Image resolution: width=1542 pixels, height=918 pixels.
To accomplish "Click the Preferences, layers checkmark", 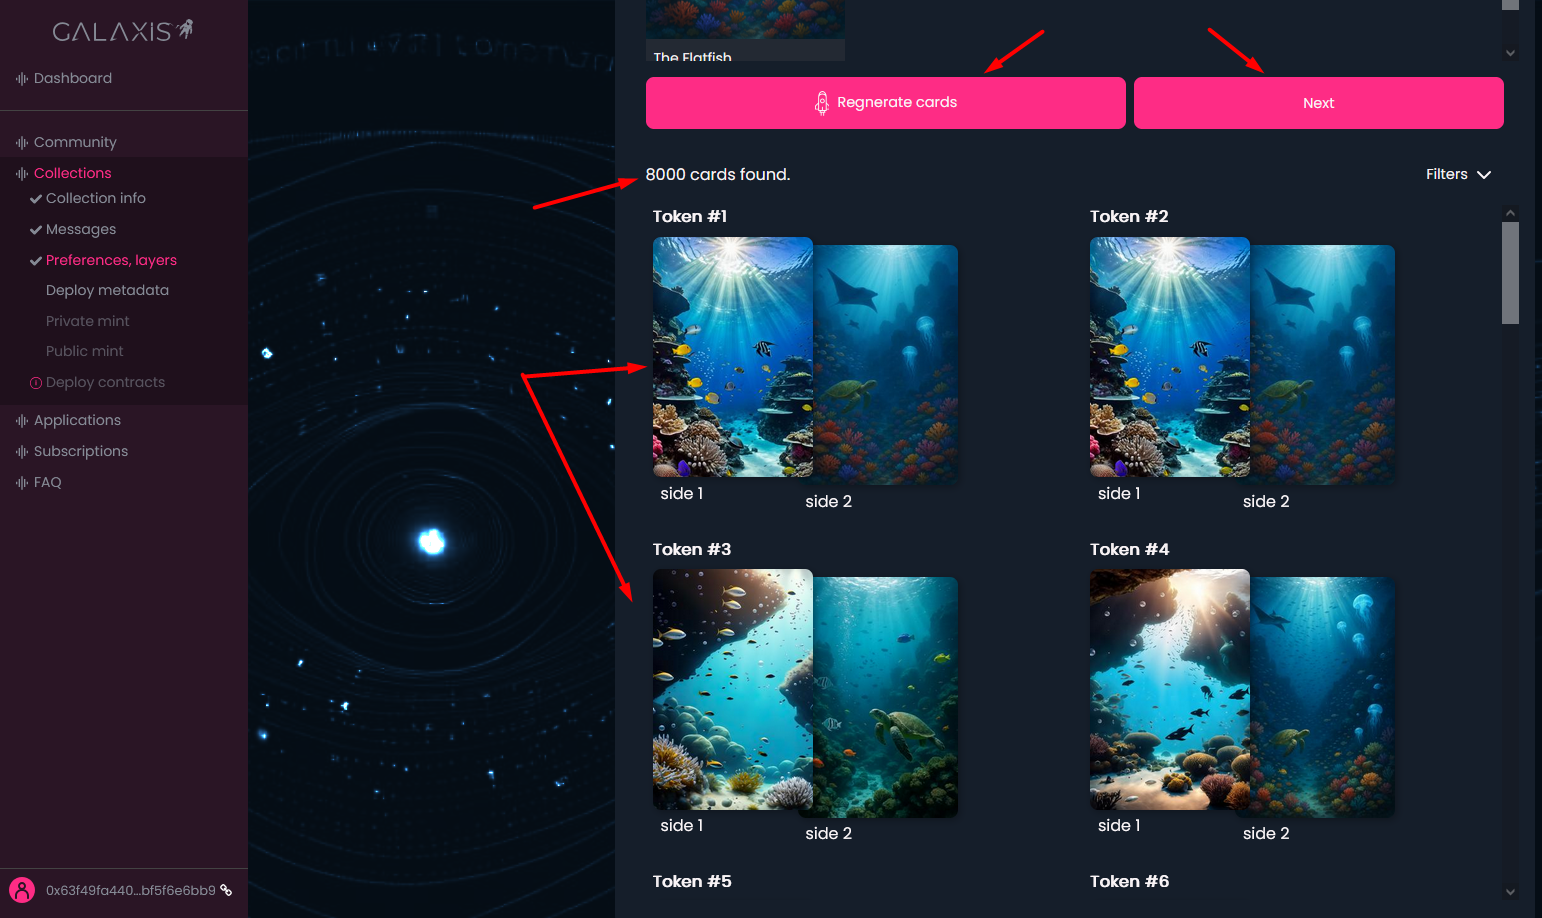I will pyautogui.click(x=36, y=261).
